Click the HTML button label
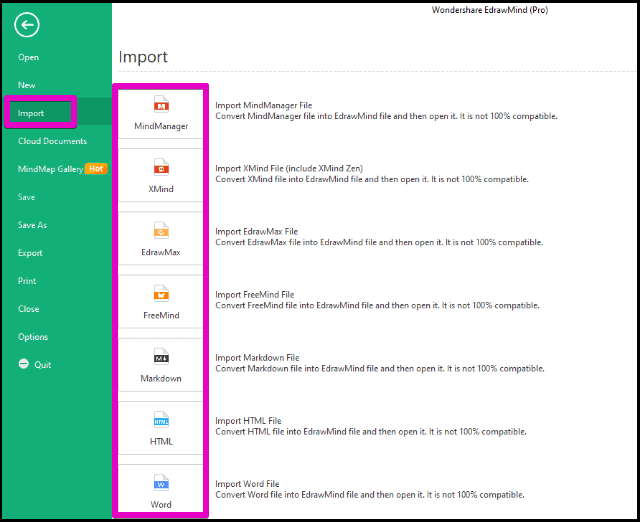The image size is (640, 522). tap(161, 442)
